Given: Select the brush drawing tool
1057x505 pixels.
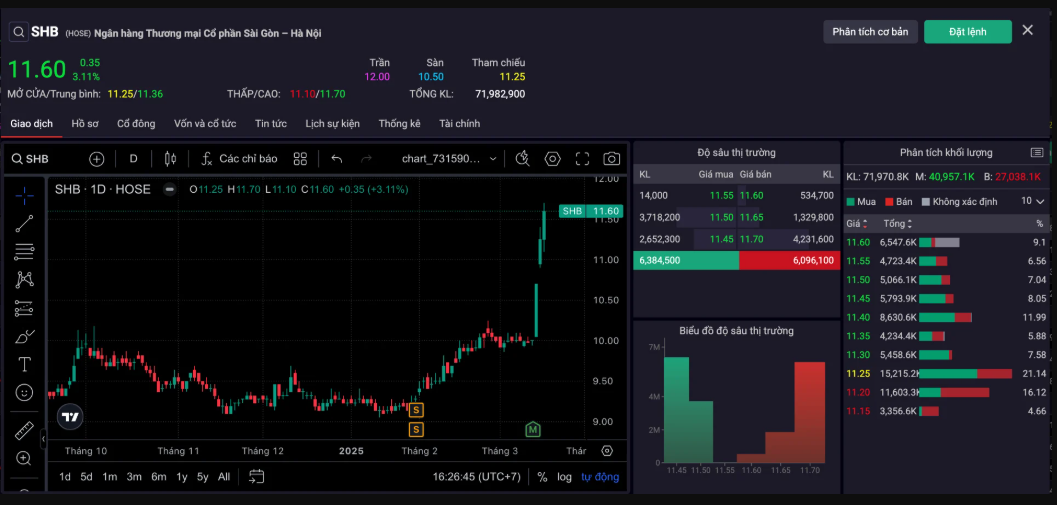Looking at the screenshot, I should coord(24,336).
